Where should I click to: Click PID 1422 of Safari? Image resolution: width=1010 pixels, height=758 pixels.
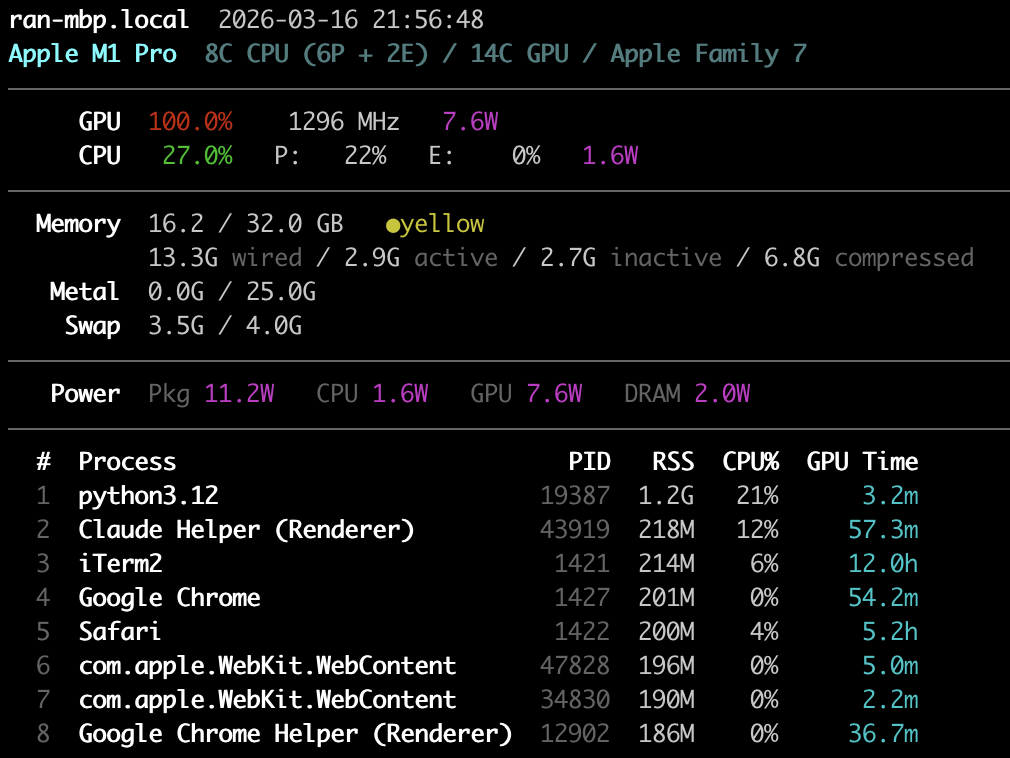[x=582, y=632]
